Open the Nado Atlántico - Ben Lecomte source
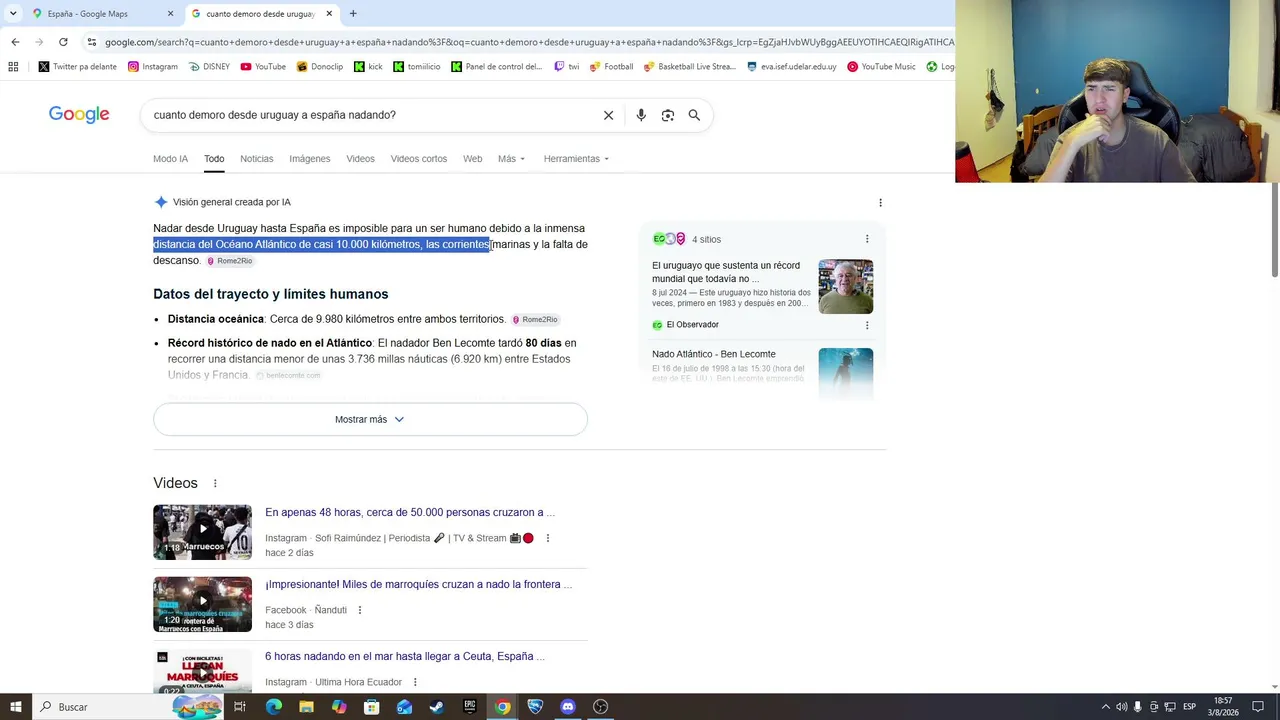The image size is (1280, 720). pos(714,354)
